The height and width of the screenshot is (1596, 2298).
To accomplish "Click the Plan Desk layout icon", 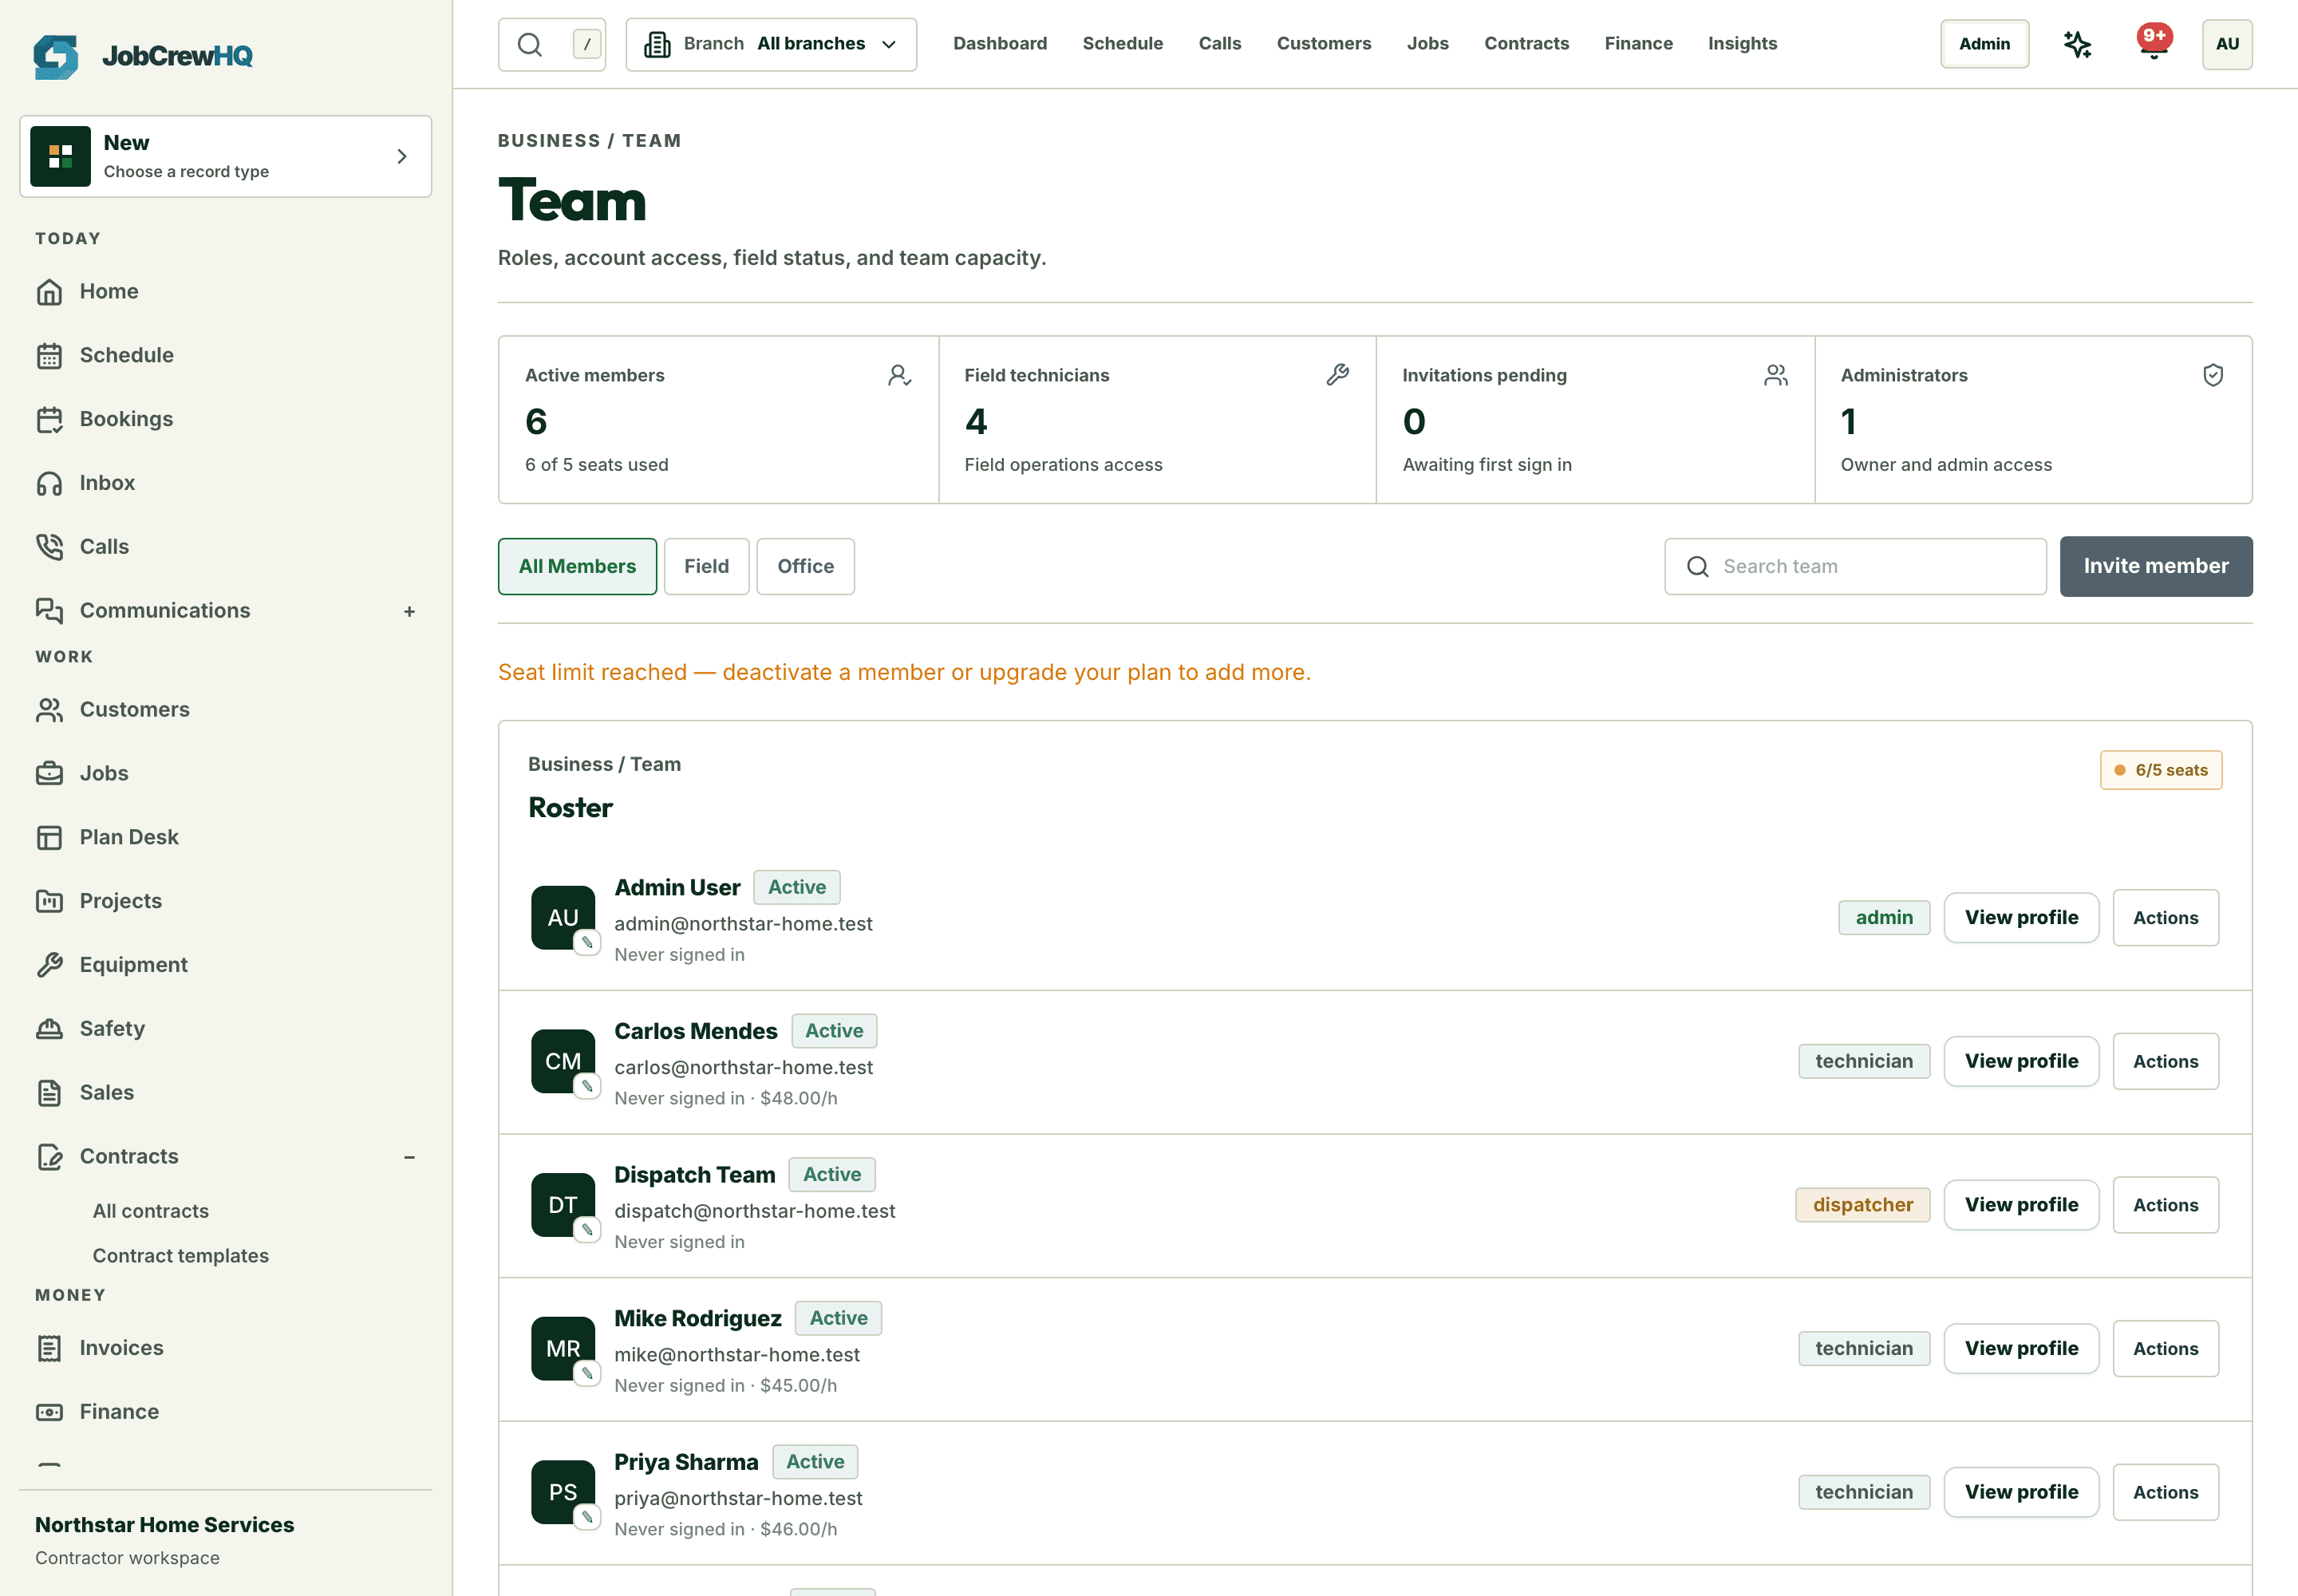I will [49, 838].
